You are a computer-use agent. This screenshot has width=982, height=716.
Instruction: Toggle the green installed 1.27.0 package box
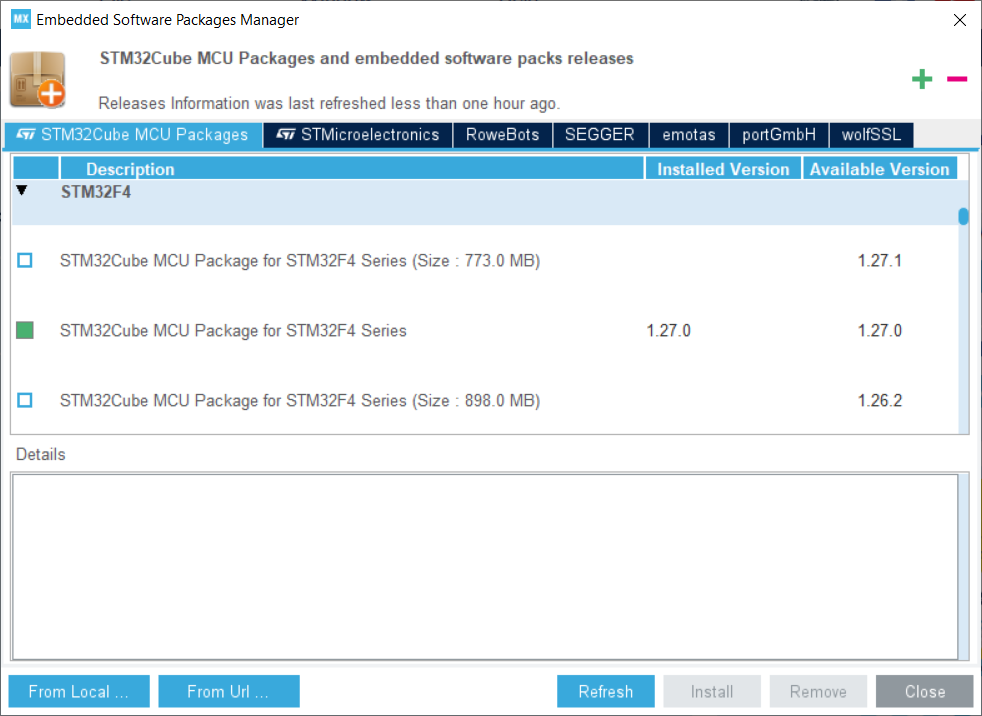[x=25, y=330]
